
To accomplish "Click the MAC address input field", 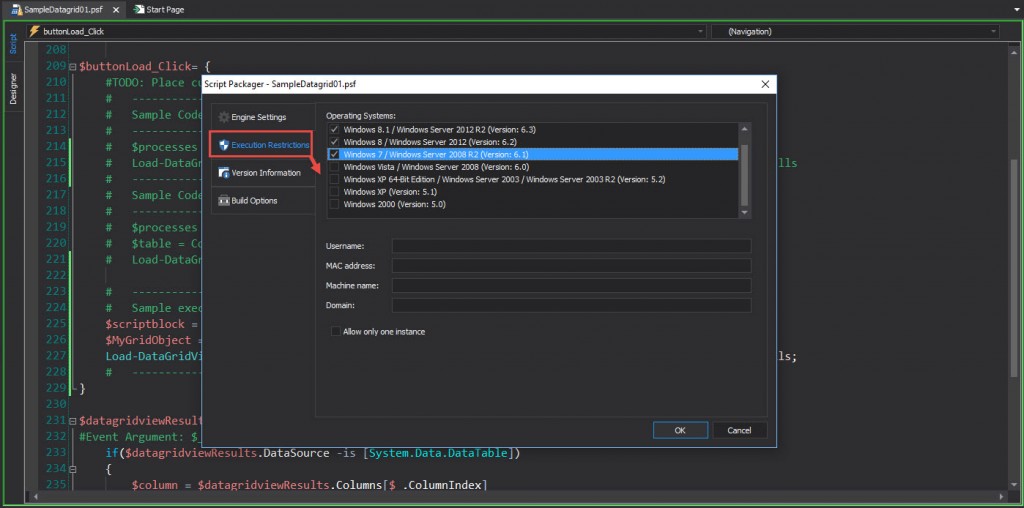I will tap(571, 266).
